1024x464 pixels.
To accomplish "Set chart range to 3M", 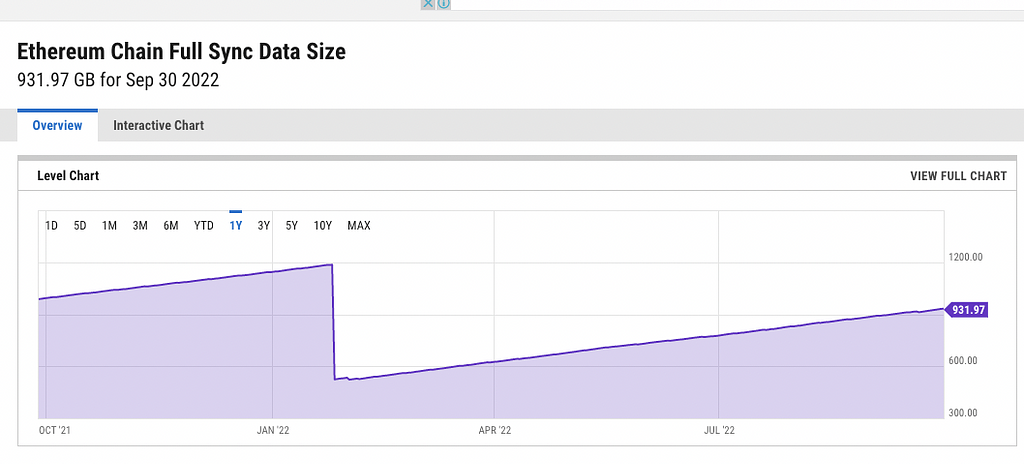I will pos(140,226).
